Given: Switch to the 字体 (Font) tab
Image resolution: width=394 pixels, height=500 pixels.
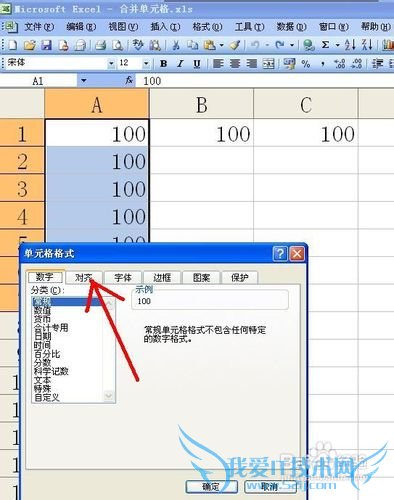Looking at the screenshot, I should click(x=123, y=277).
